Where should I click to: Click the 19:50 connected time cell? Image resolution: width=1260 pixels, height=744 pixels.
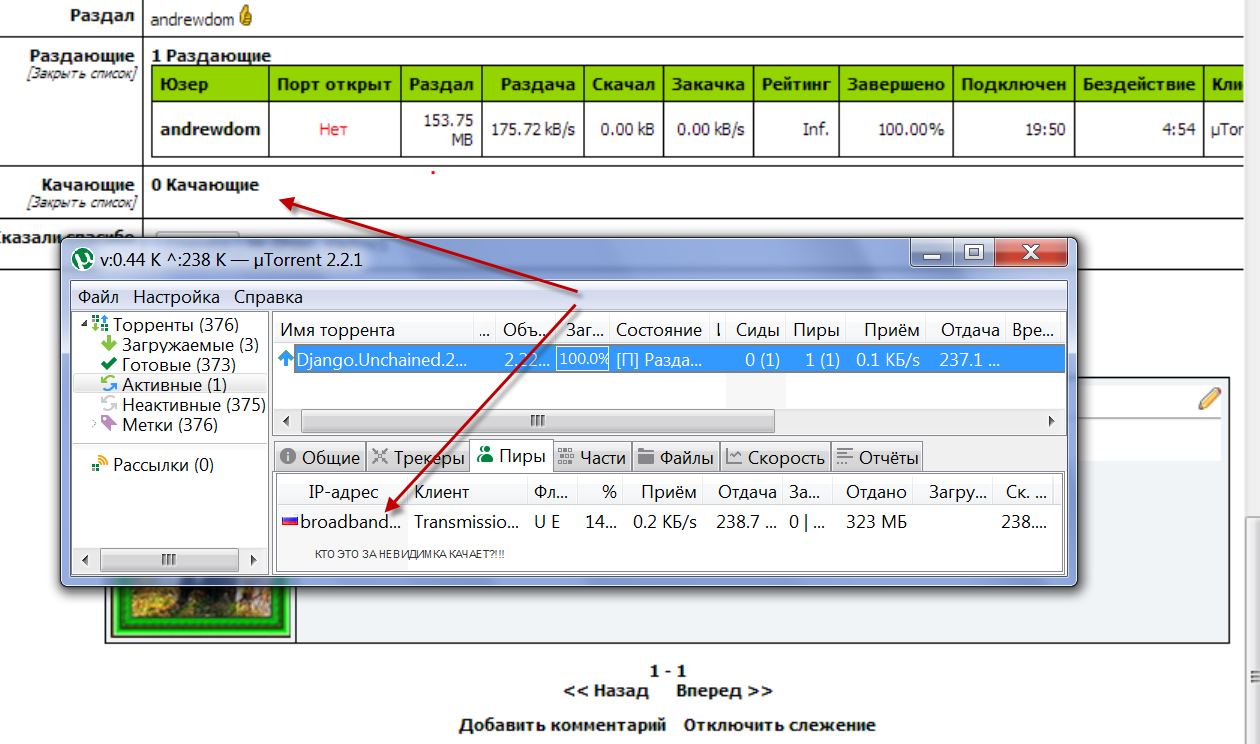click(1014, 129)
